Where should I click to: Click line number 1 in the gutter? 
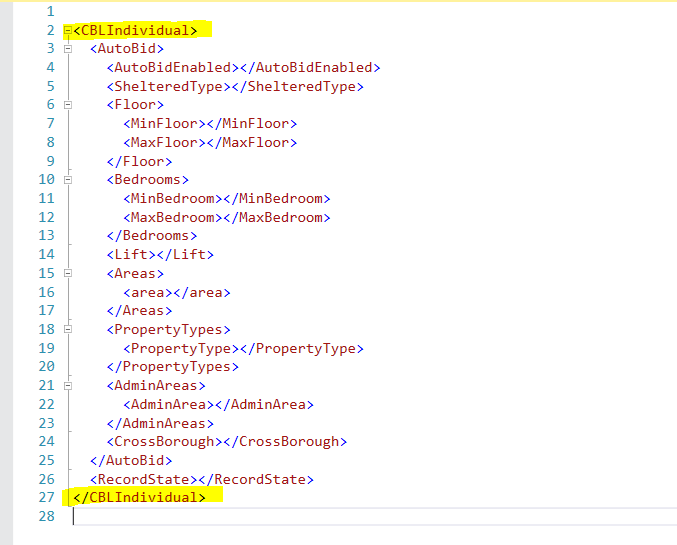tap(51, 12)
